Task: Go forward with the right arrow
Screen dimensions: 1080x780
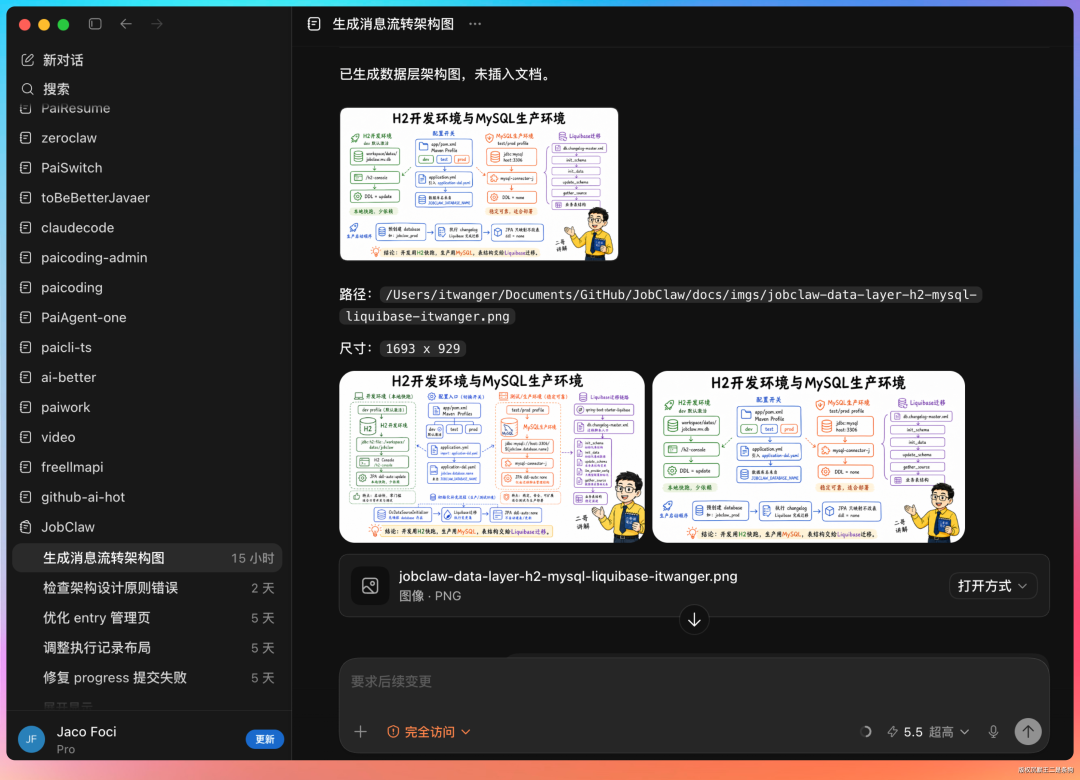Action: pyautogui.click(x=157, y=24)
